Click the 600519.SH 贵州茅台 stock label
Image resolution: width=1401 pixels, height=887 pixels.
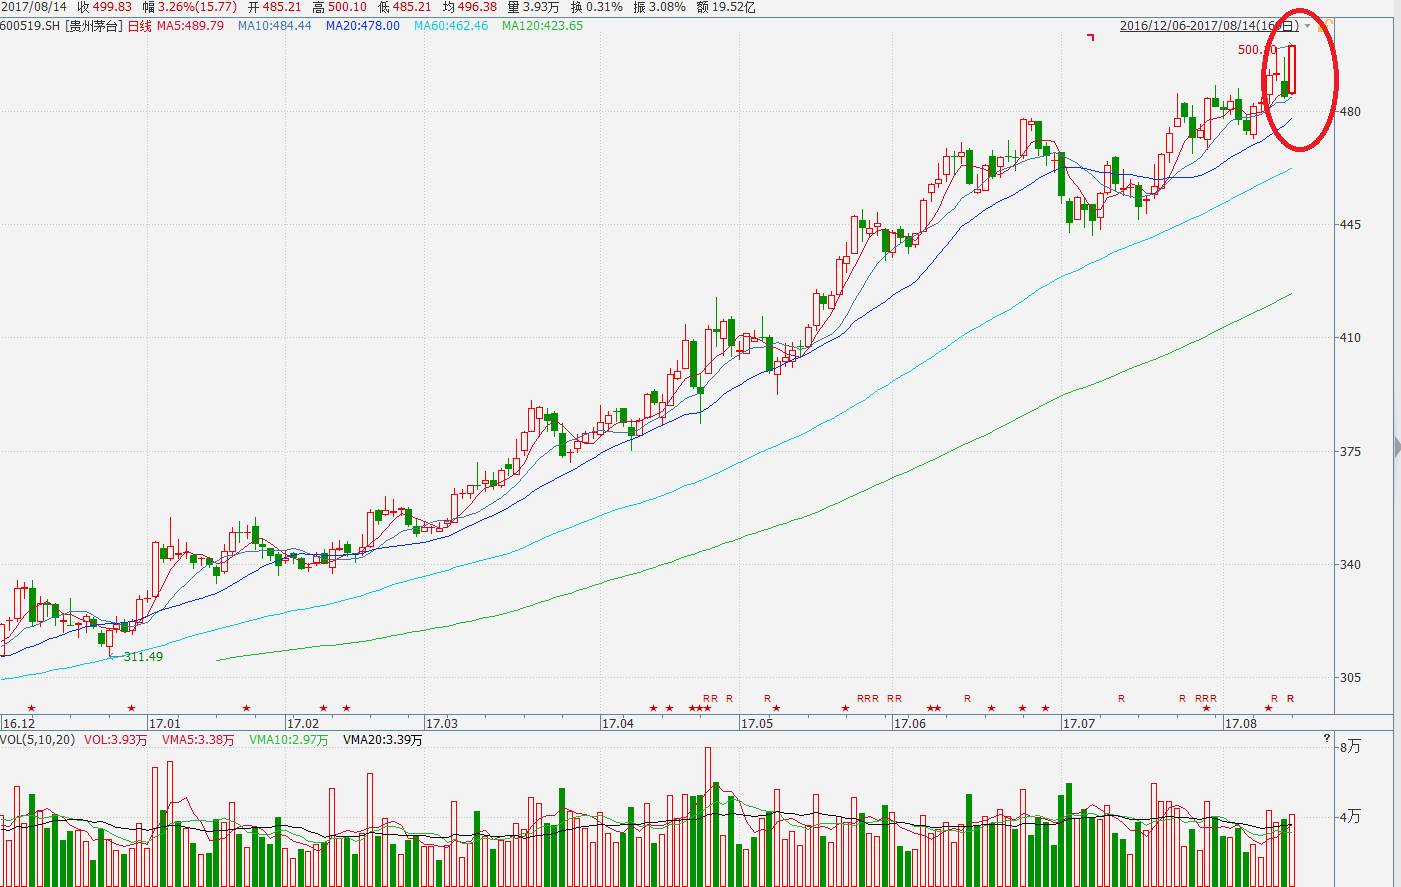pos(62,26)
